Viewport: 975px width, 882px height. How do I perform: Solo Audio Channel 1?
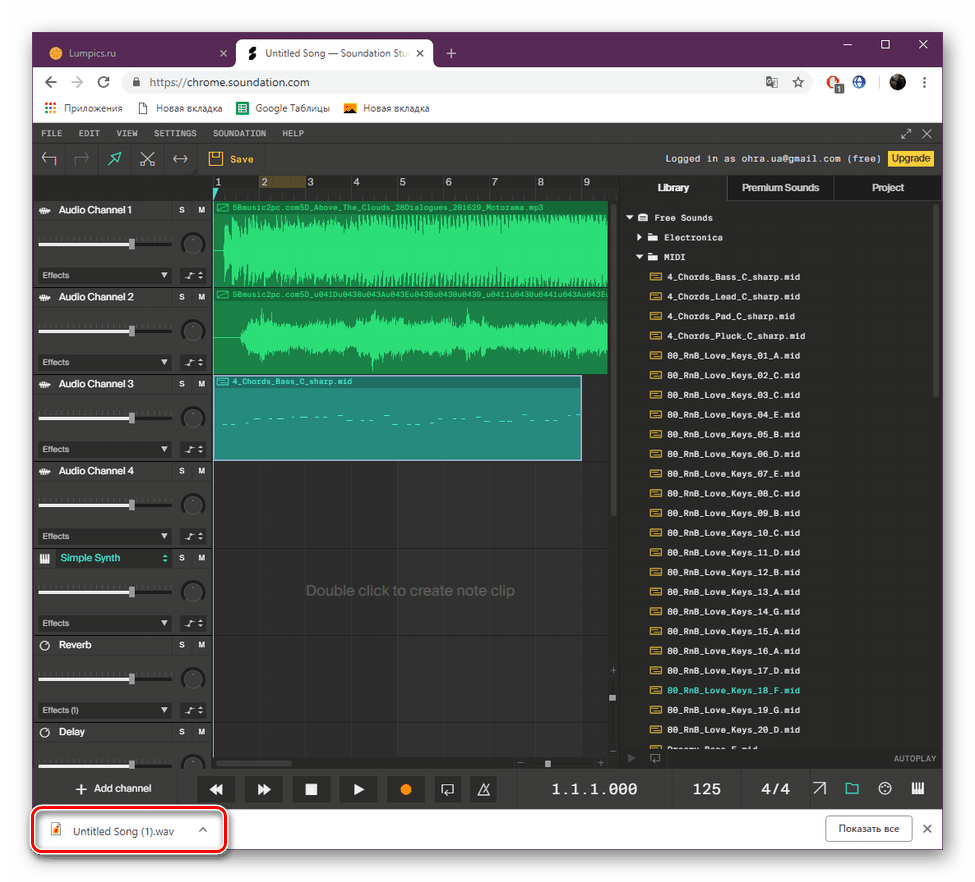click(181, 210)
